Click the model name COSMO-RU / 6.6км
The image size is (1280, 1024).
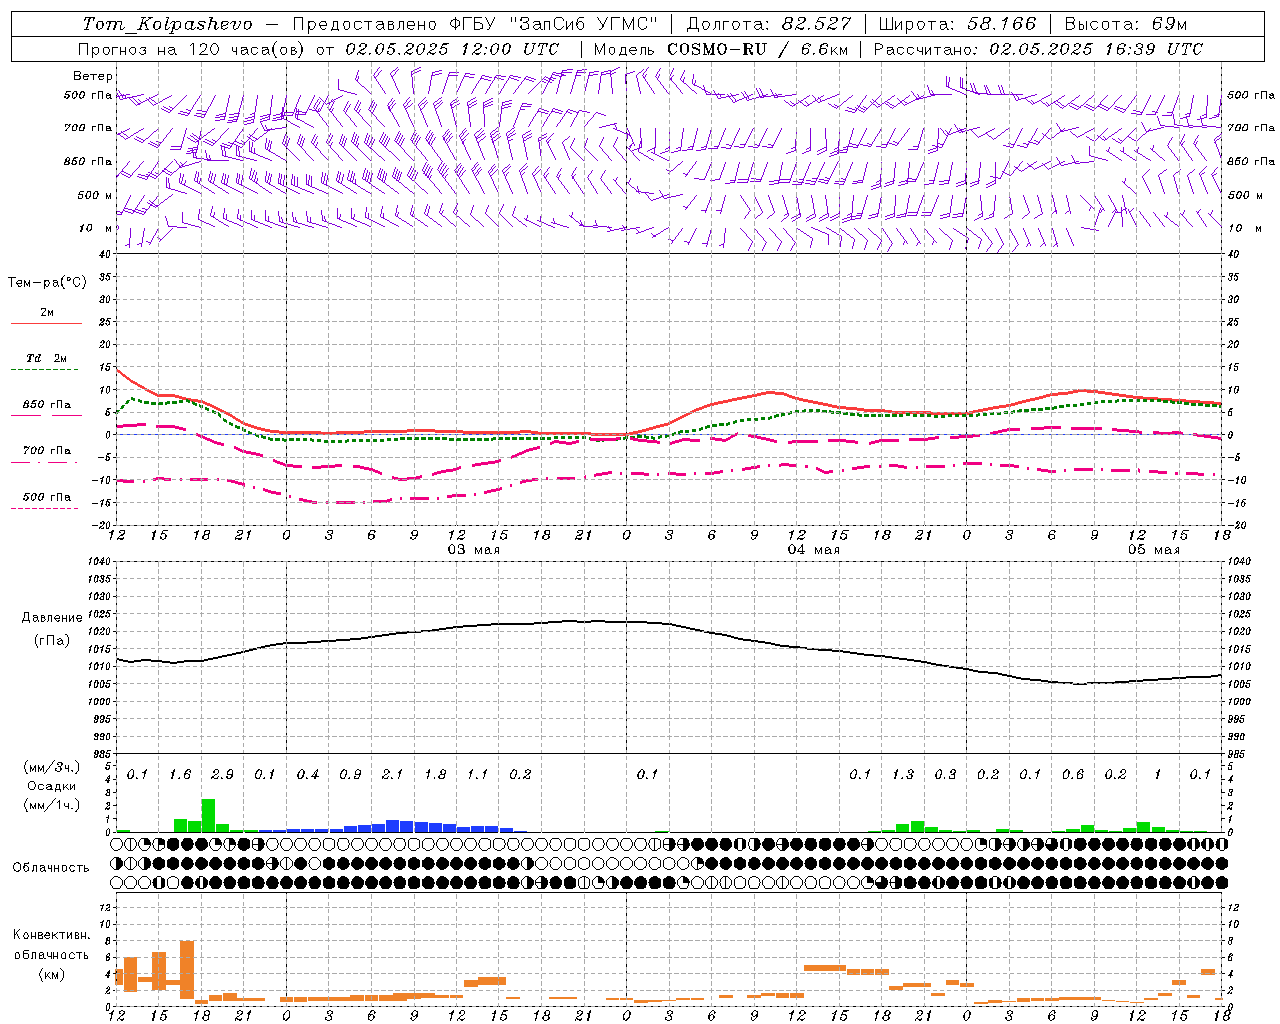point(757,49)
